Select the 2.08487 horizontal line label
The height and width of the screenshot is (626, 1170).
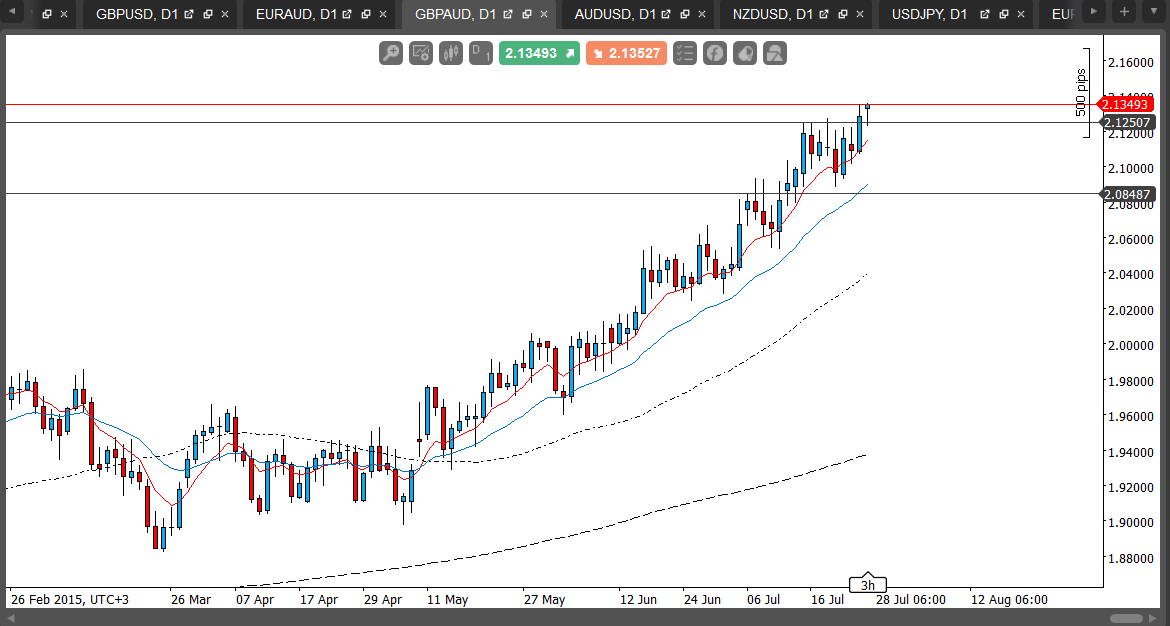[1127, 194]
